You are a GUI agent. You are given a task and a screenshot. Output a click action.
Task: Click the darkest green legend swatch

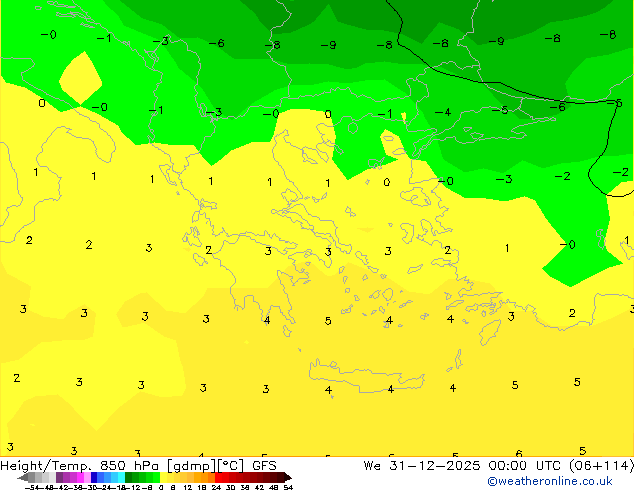point(129,477)
